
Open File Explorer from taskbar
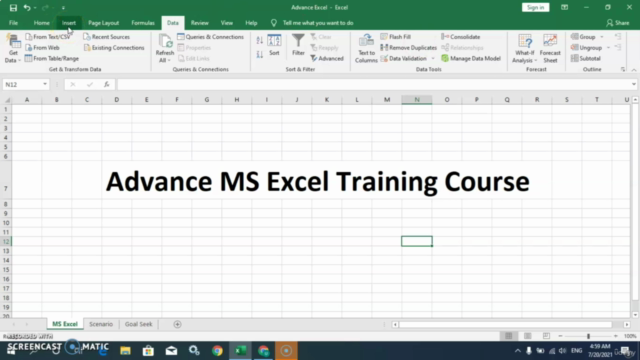coord(125,351)
